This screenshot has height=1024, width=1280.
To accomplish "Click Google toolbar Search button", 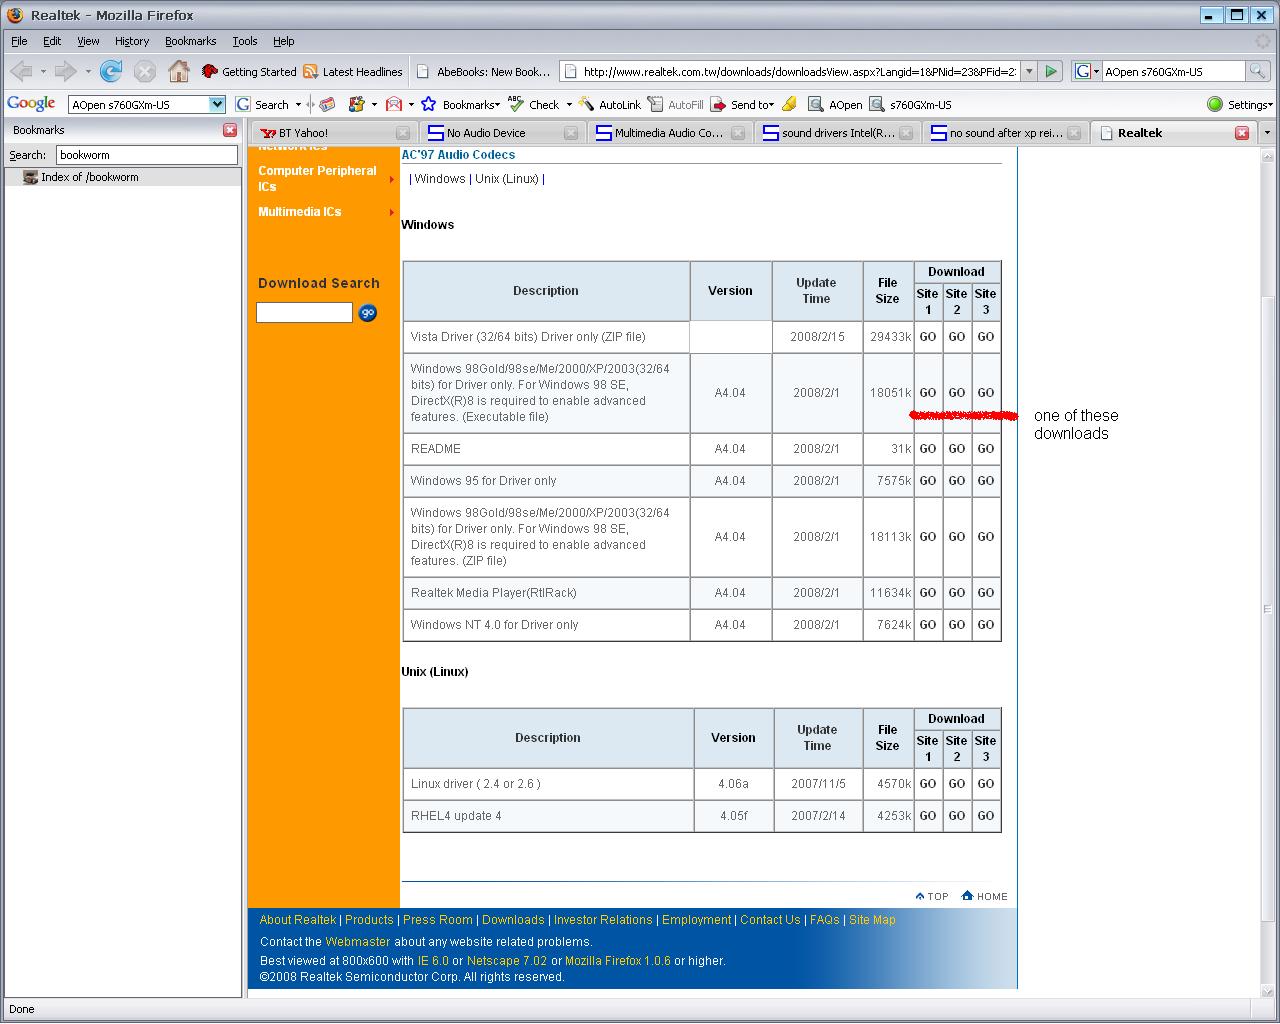I will pyautogui.click(x=263, y=104).
